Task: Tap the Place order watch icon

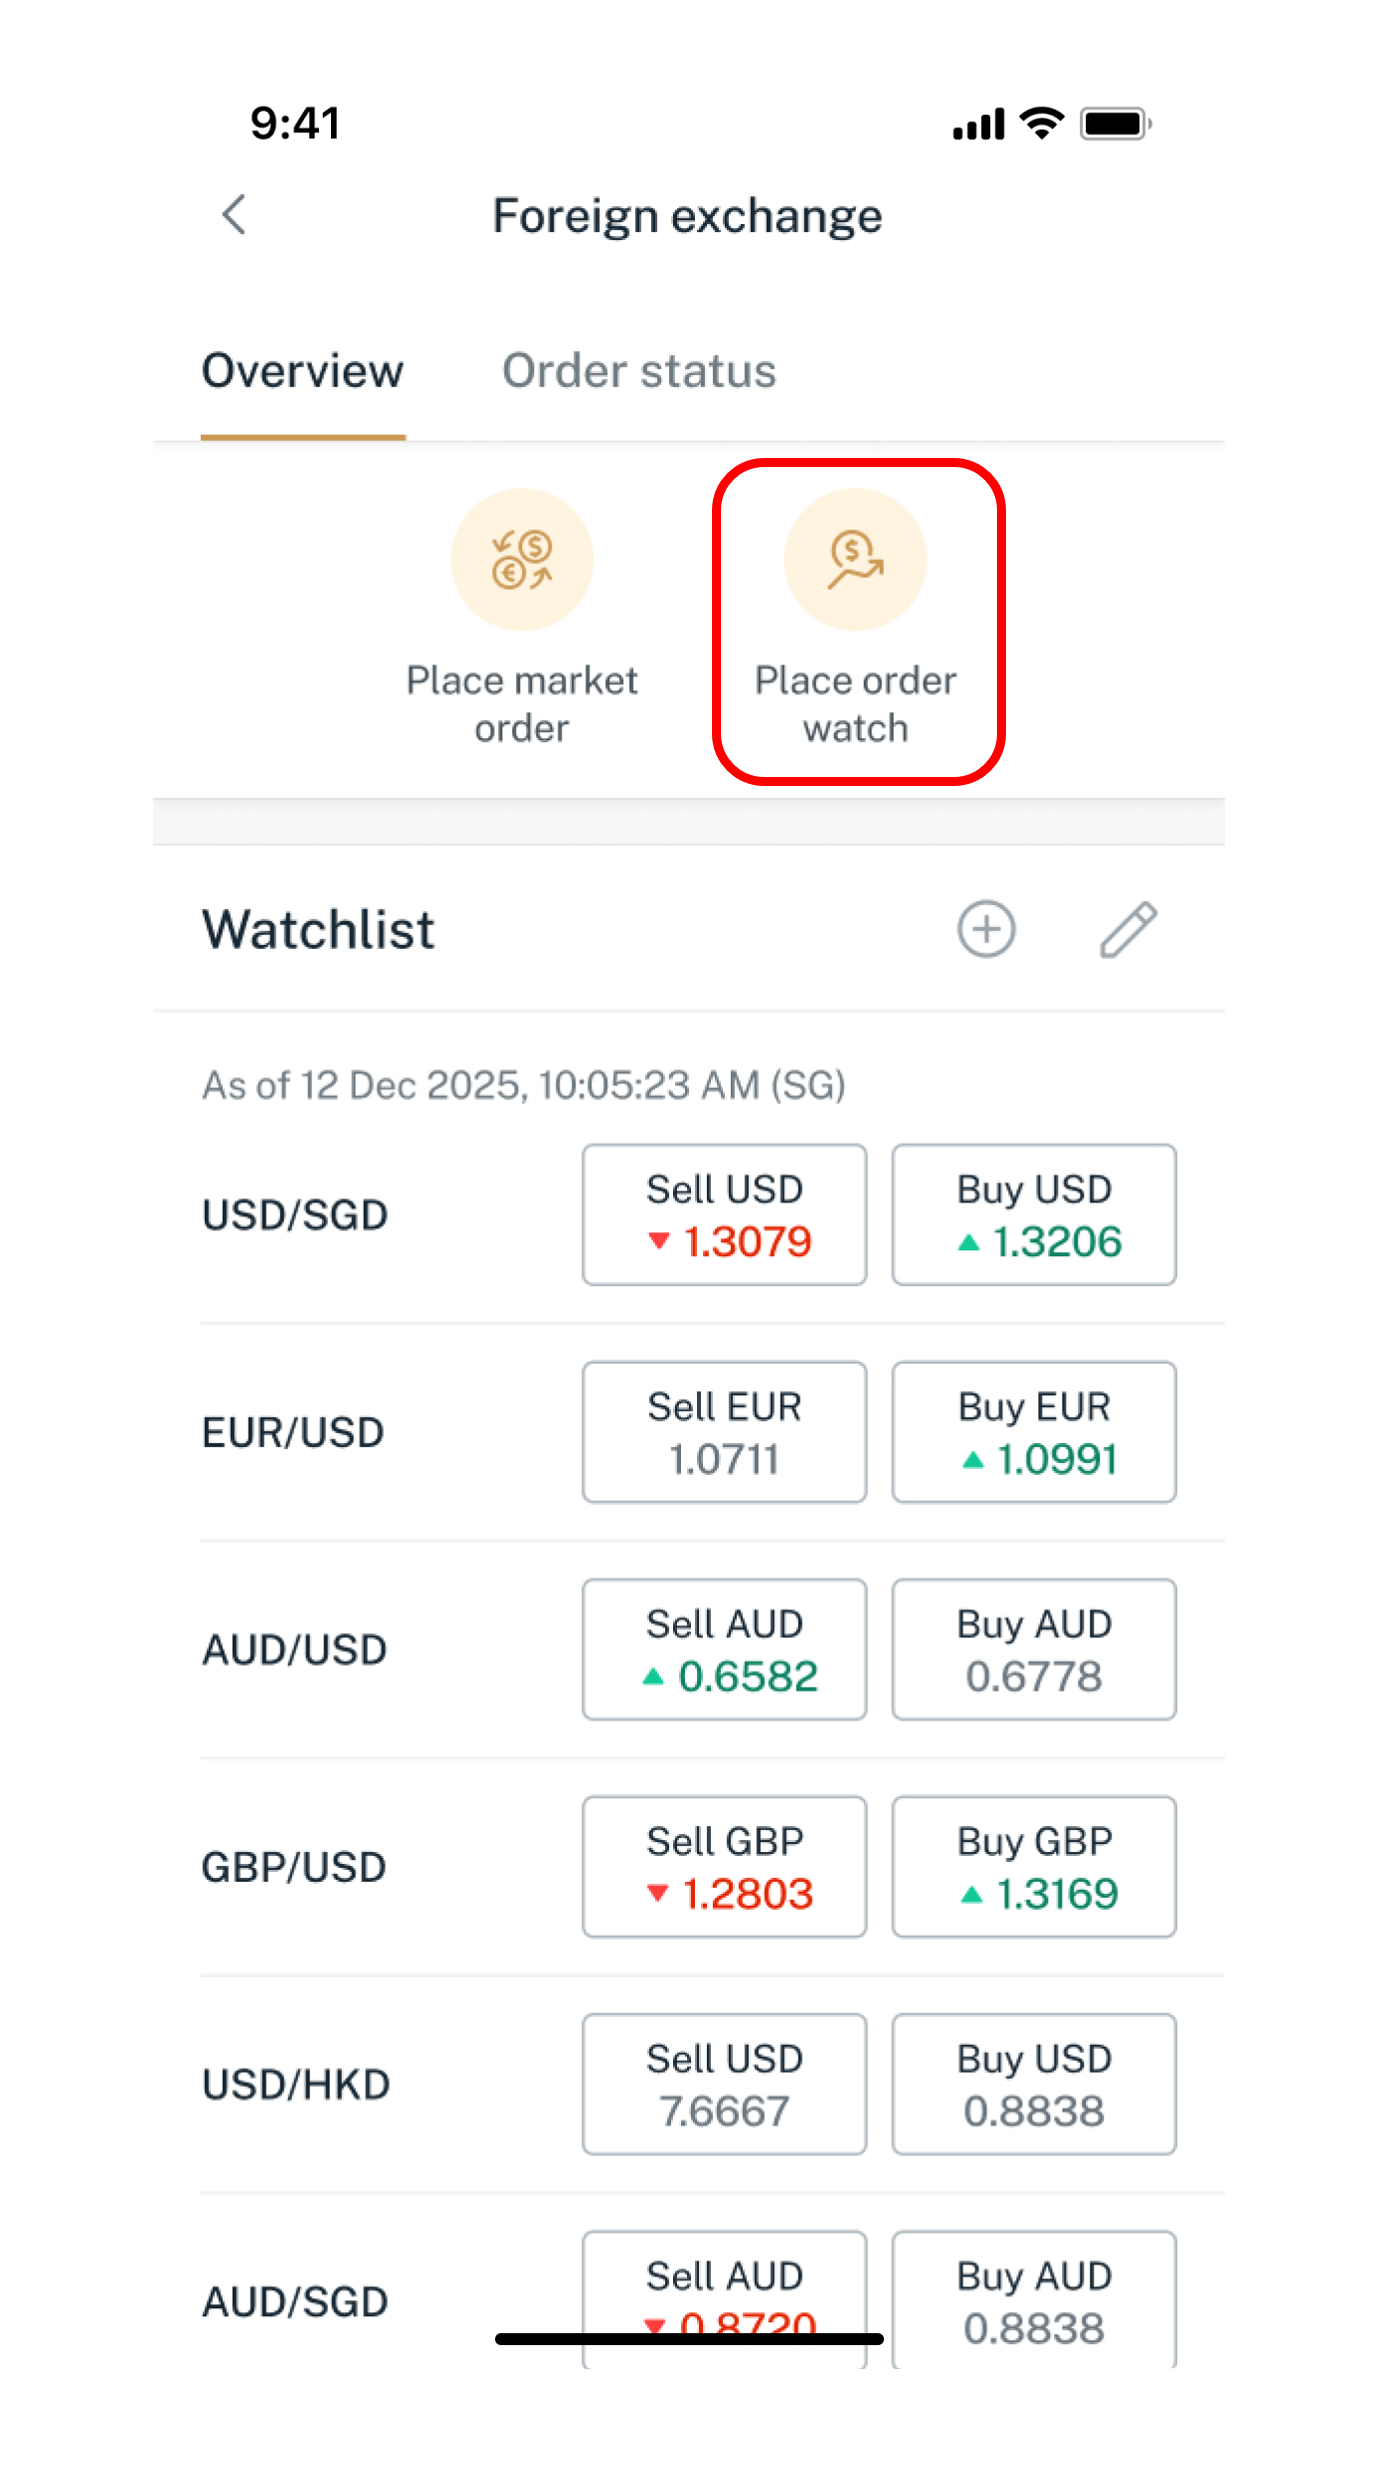Action: click(855, 560)
